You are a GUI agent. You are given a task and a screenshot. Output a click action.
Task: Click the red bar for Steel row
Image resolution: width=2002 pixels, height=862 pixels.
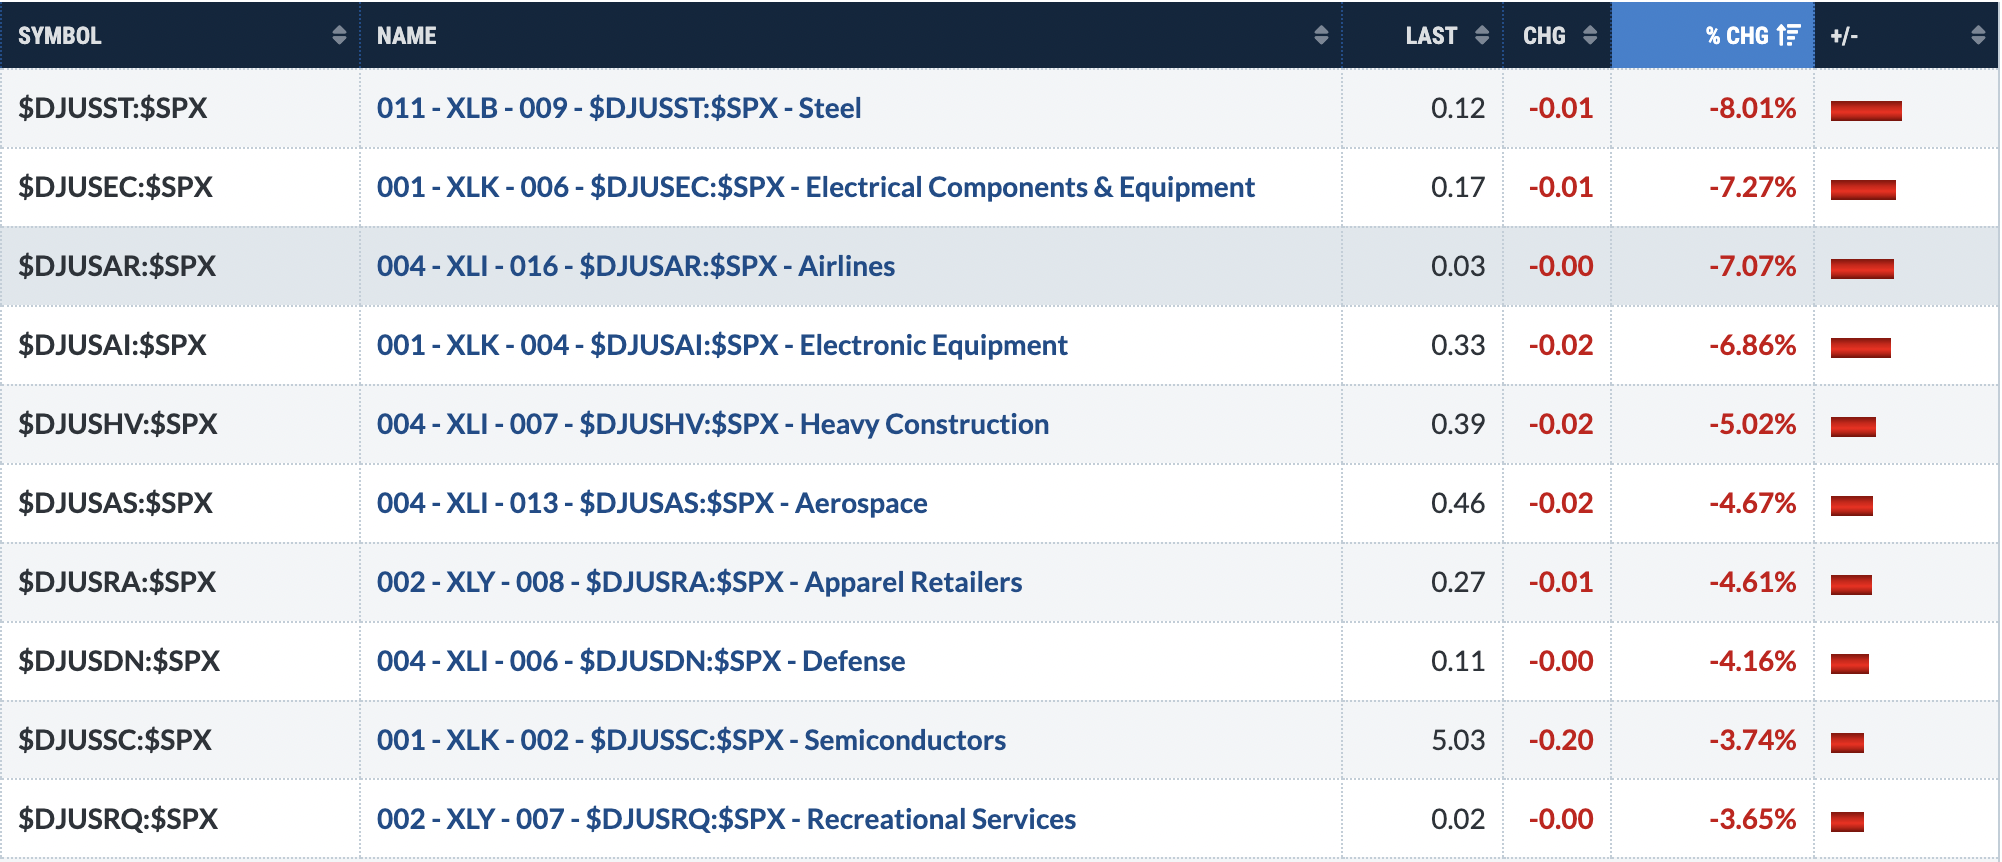click(1866, 110)
